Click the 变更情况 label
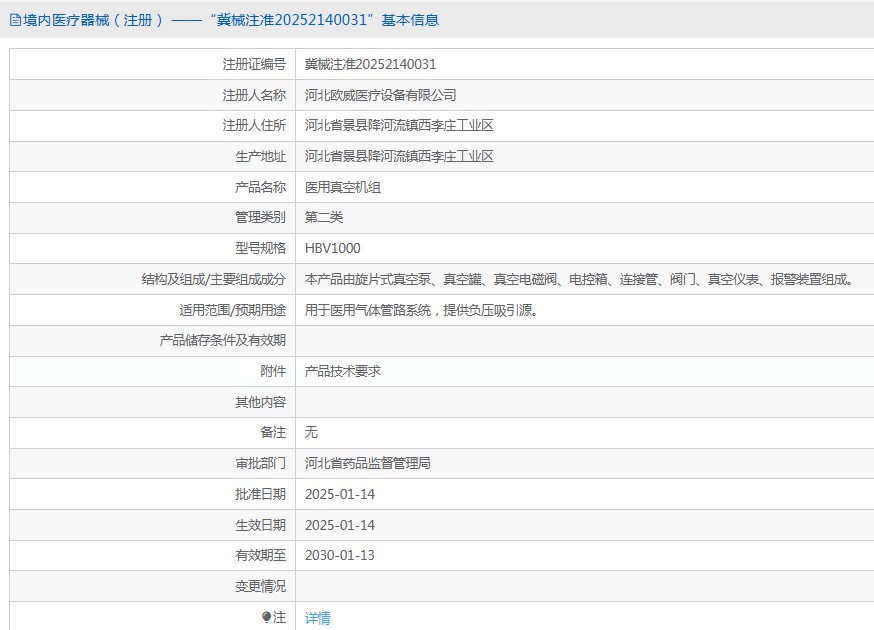 (260, 586)
